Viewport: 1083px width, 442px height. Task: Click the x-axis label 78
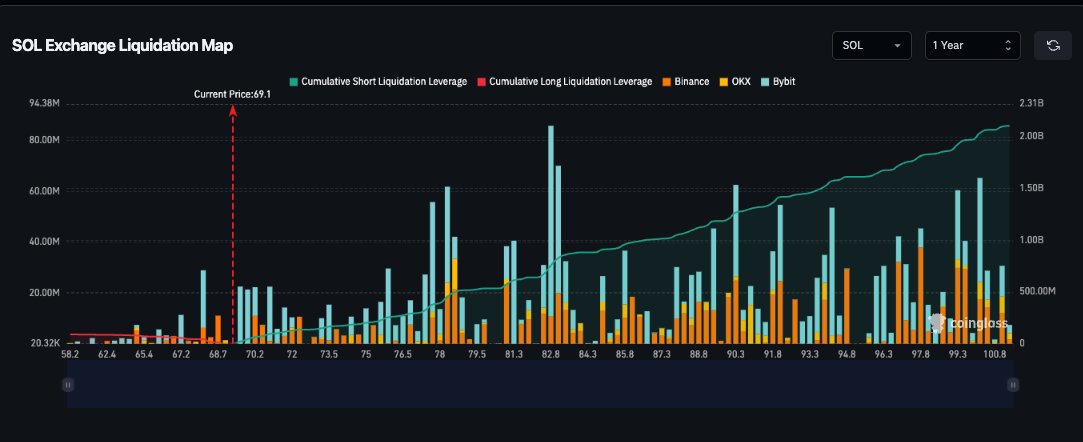pyautogui.click(x=439, y=354)
